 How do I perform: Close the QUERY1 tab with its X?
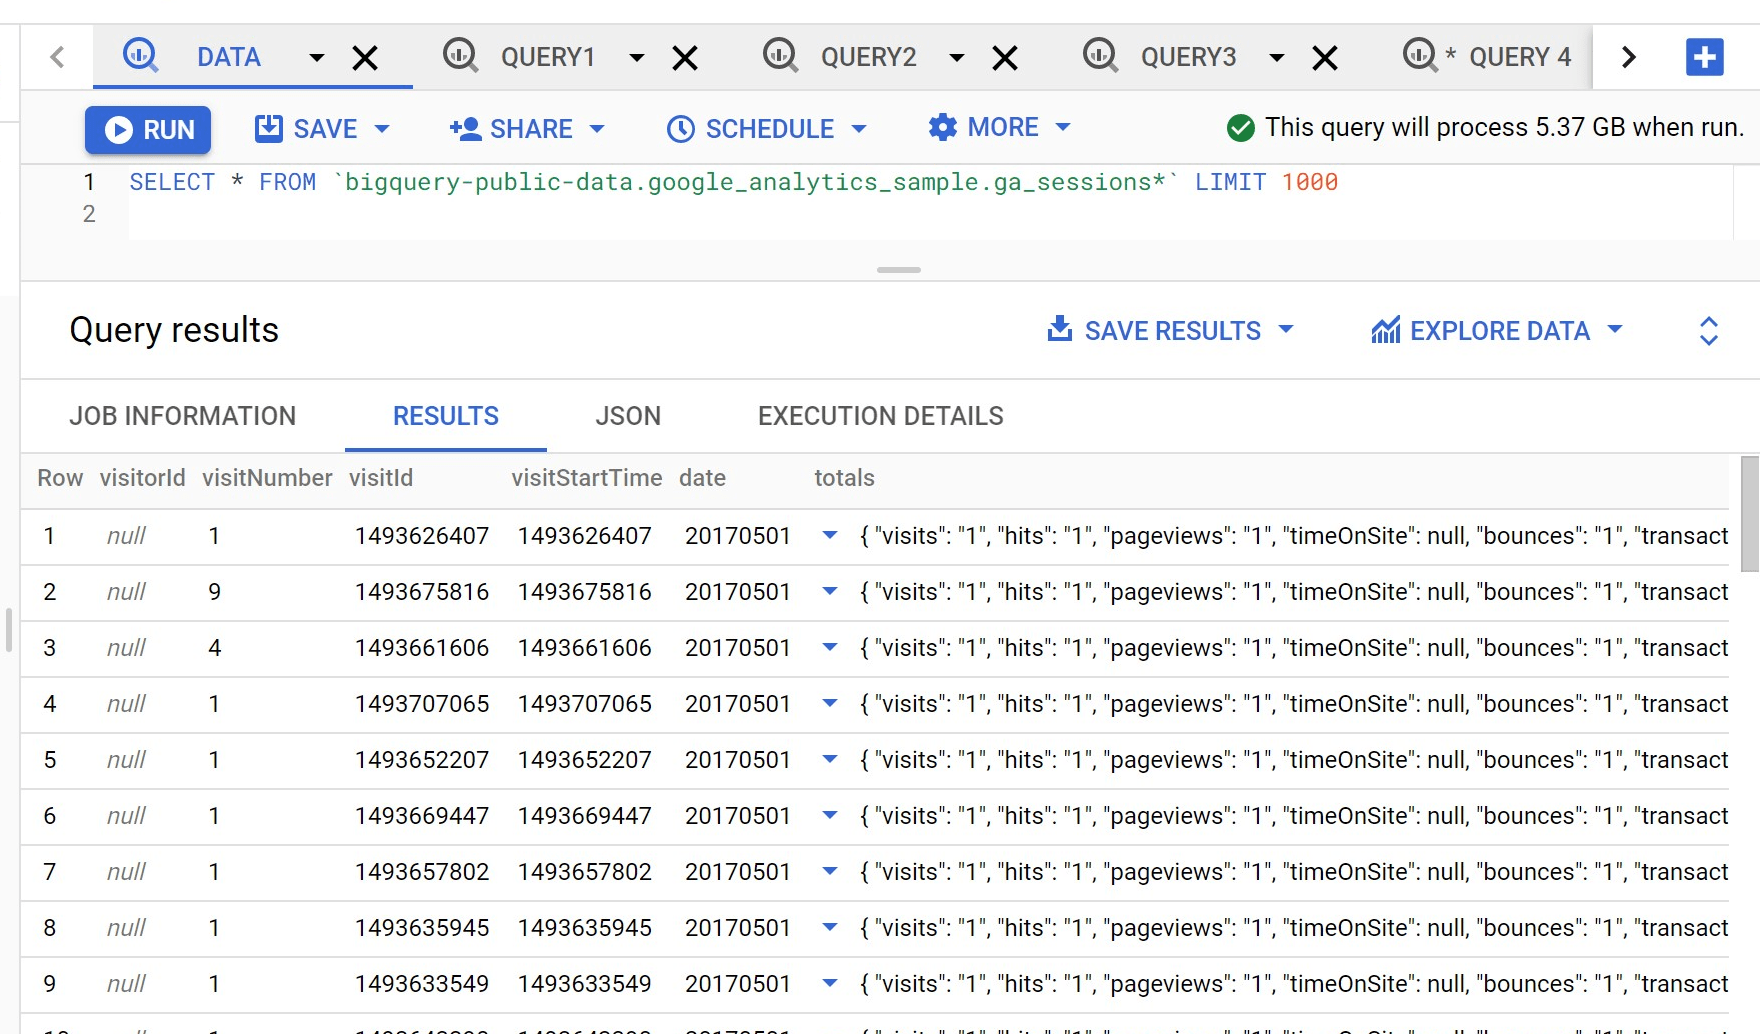pyautogui.click(x=685, y=58)
